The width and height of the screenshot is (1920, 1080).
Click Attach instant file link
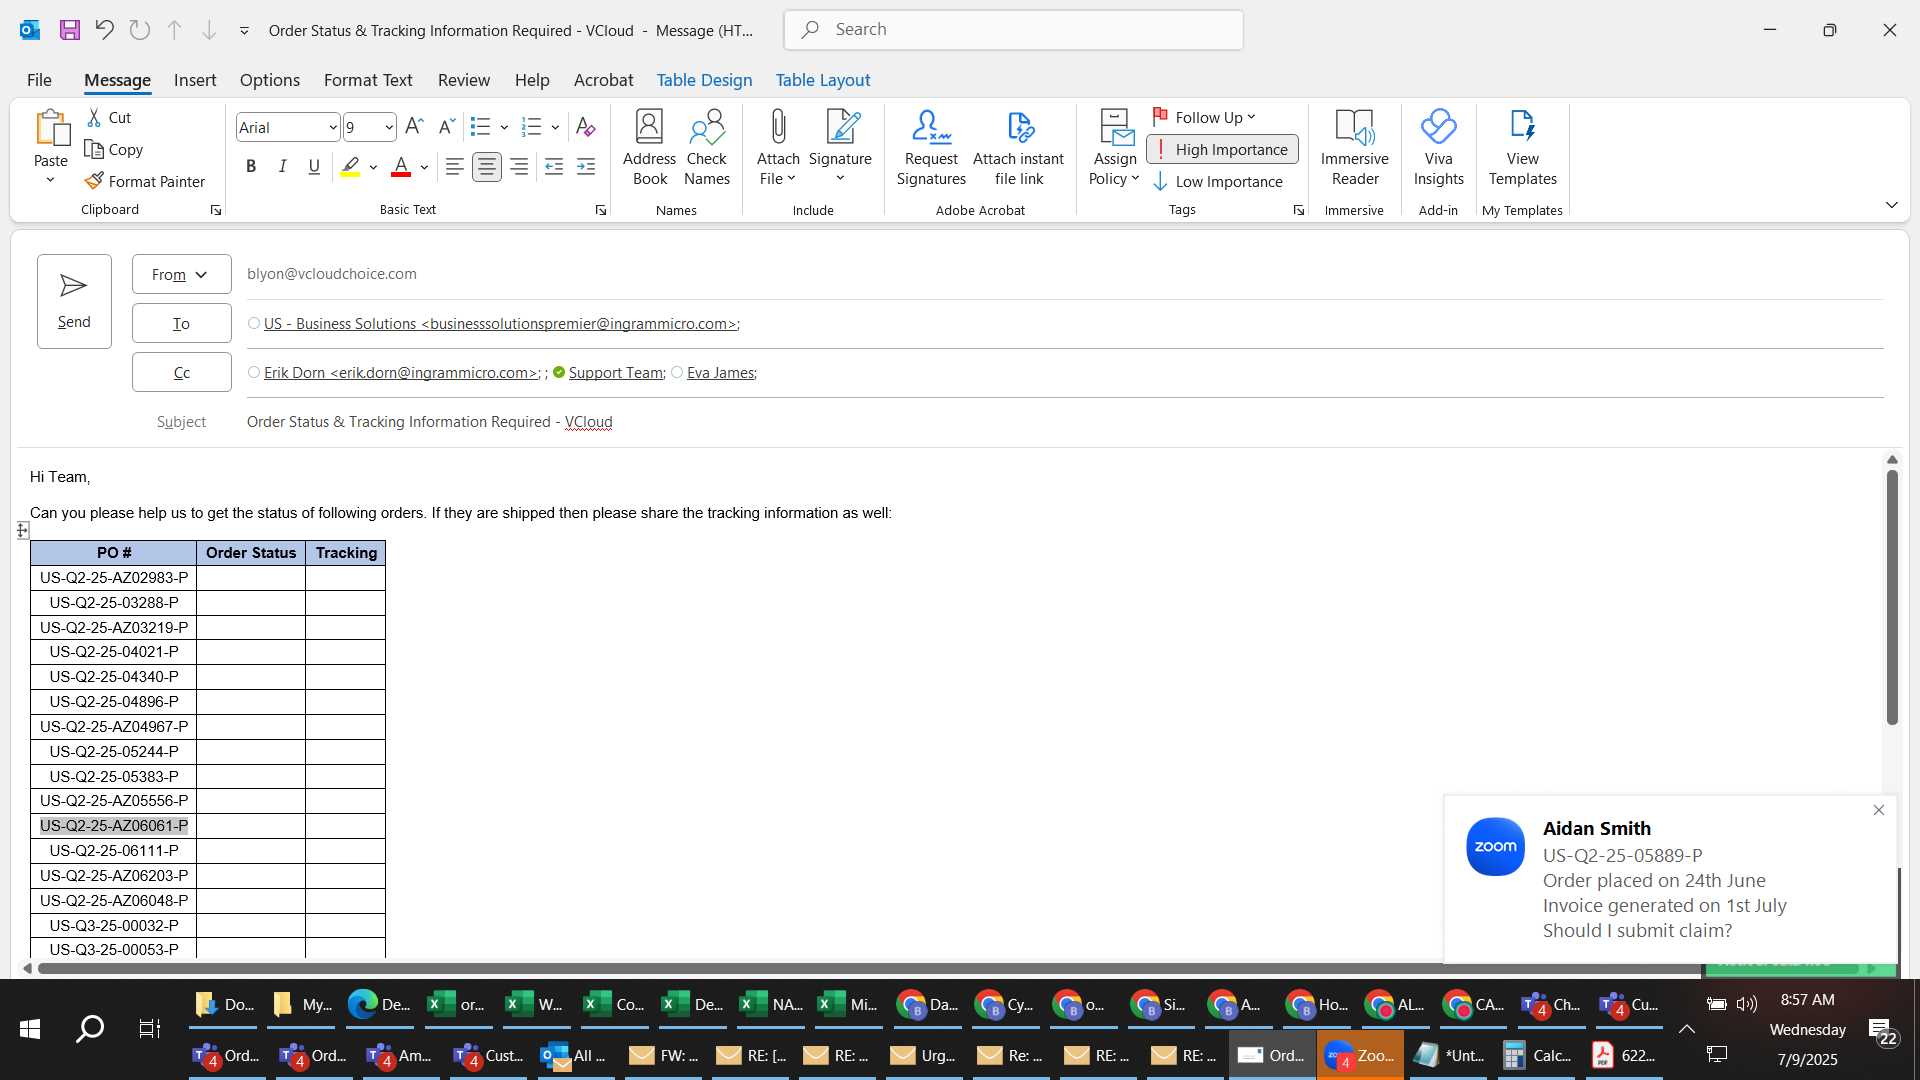point(1018,147)
